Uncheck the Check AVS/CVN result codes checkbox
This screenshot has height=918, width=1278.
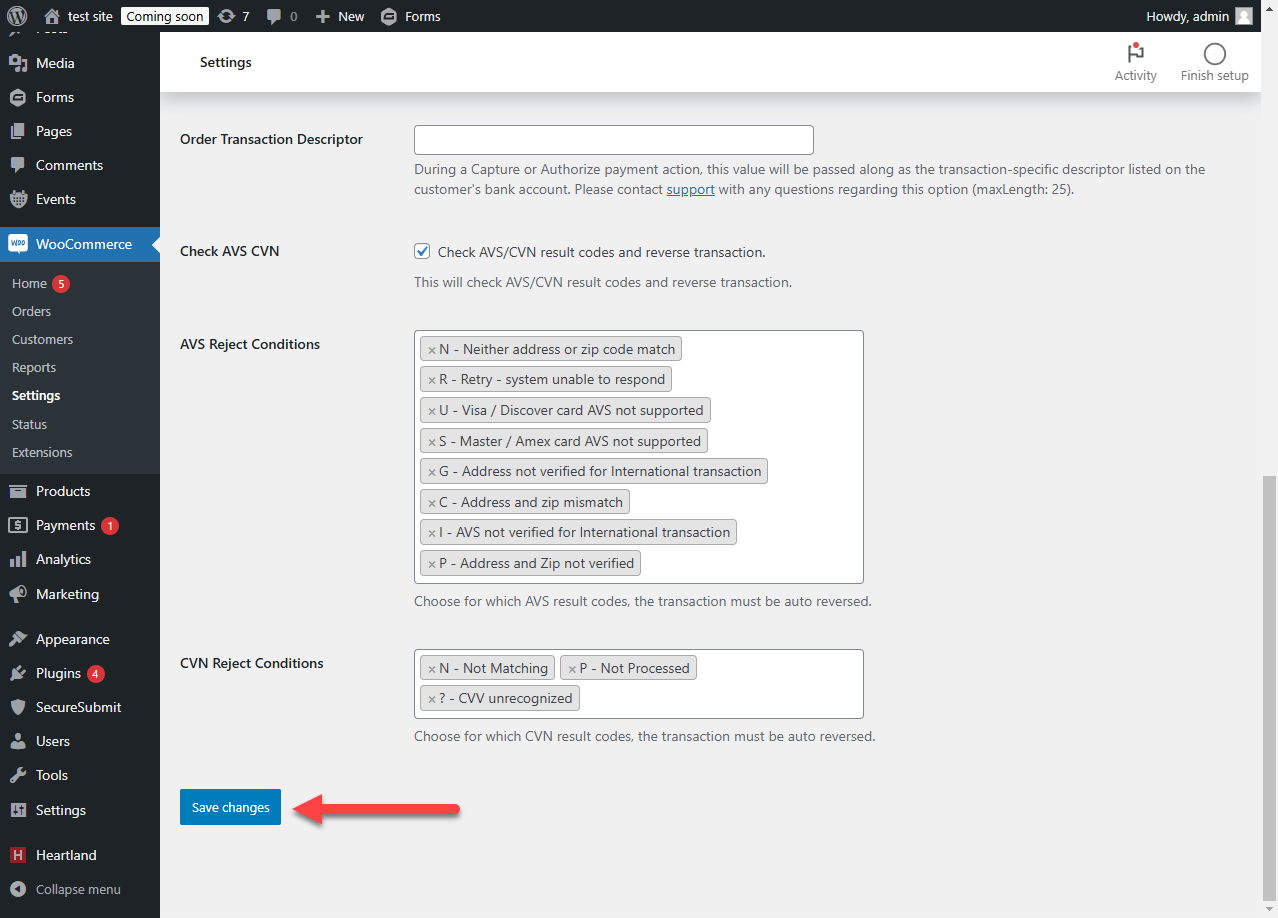(422, 252)
